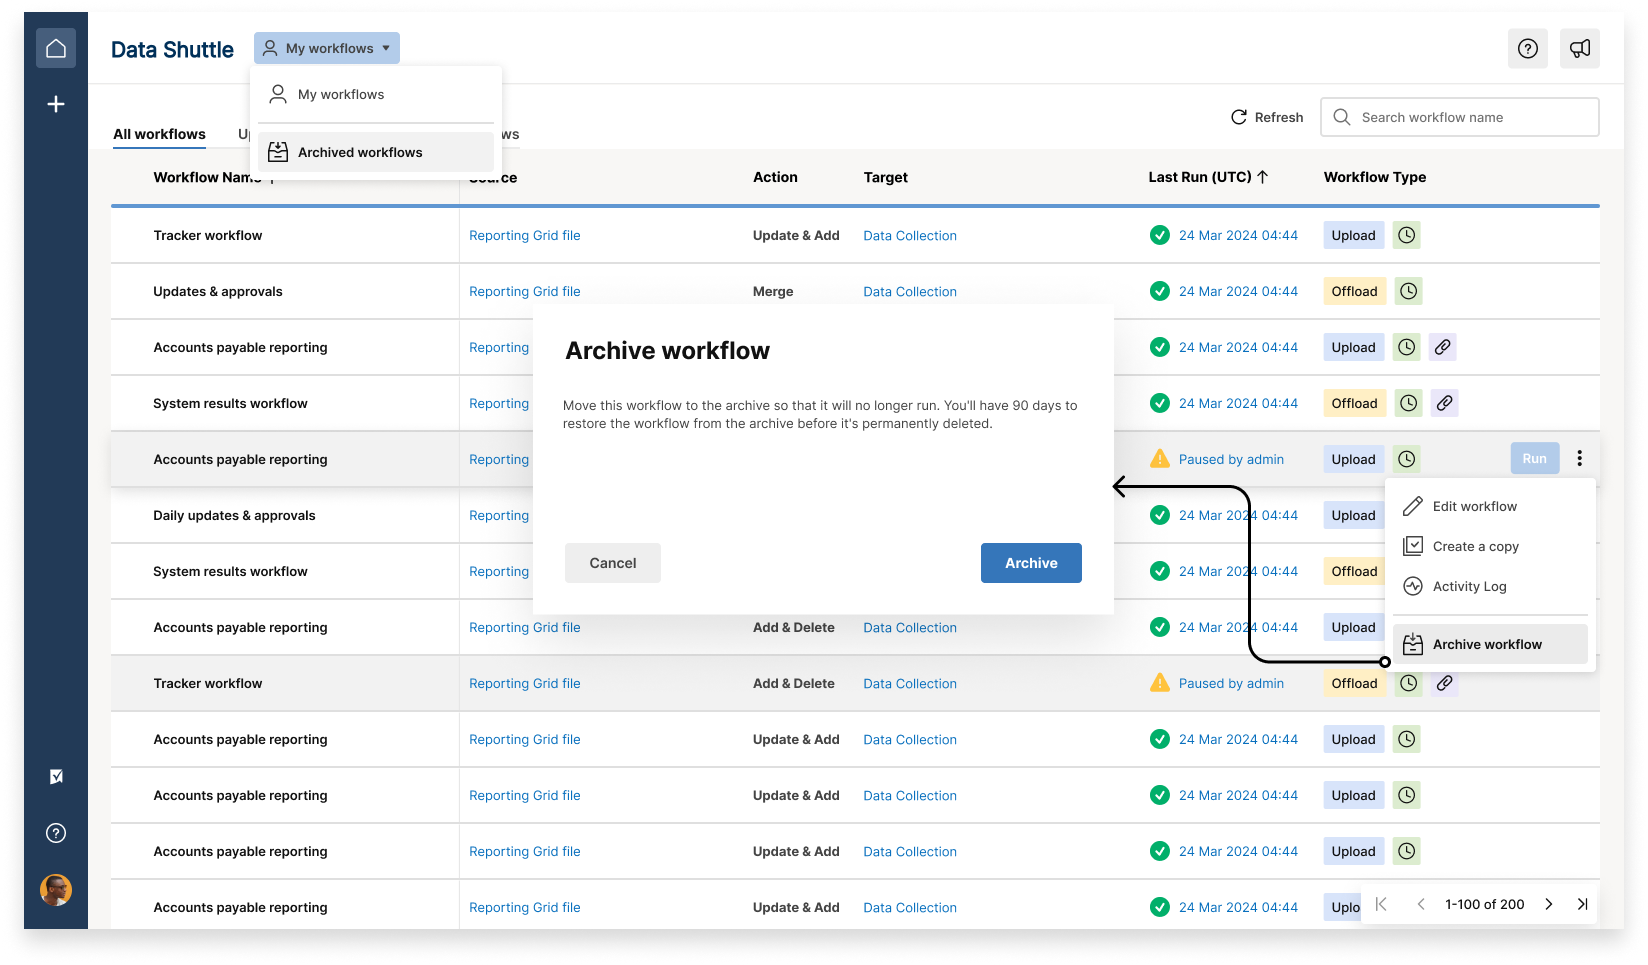The height and width of the screenshot is (965, 1648).
Task: Click the Search workflow name field
Action: 1470,117
